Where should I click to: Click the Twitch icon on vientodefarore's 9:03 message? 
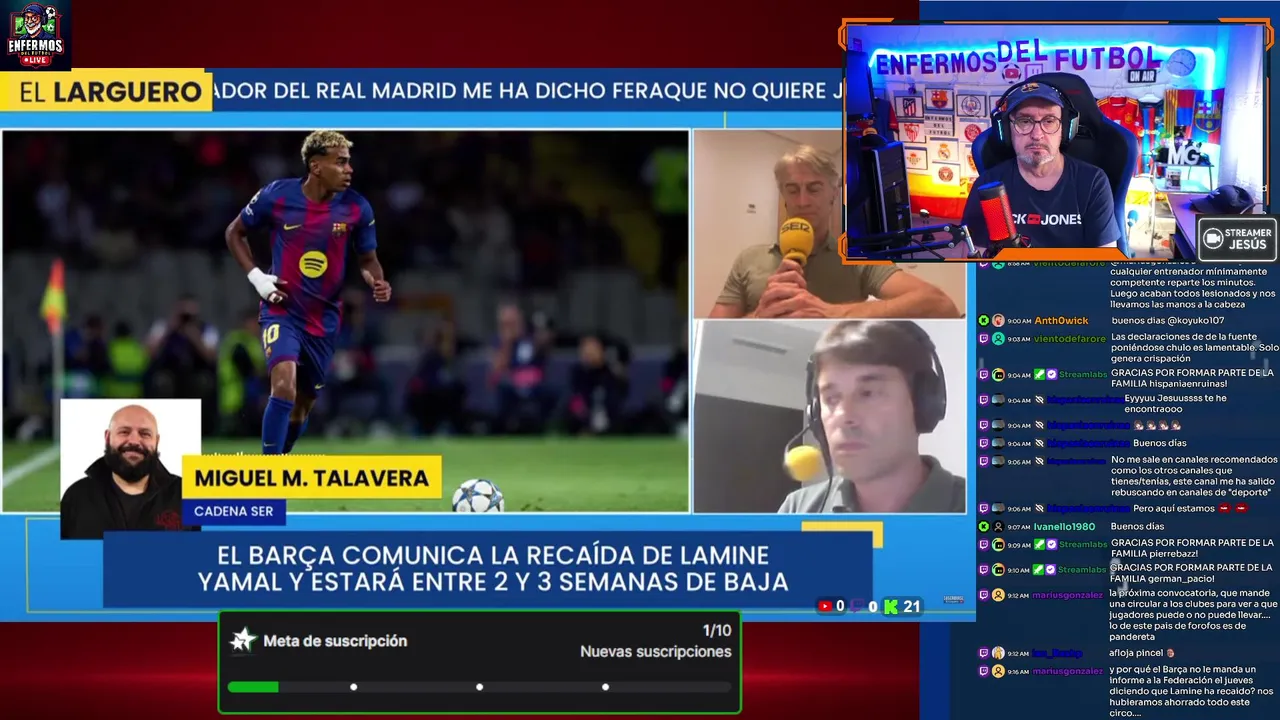[984, 339]
